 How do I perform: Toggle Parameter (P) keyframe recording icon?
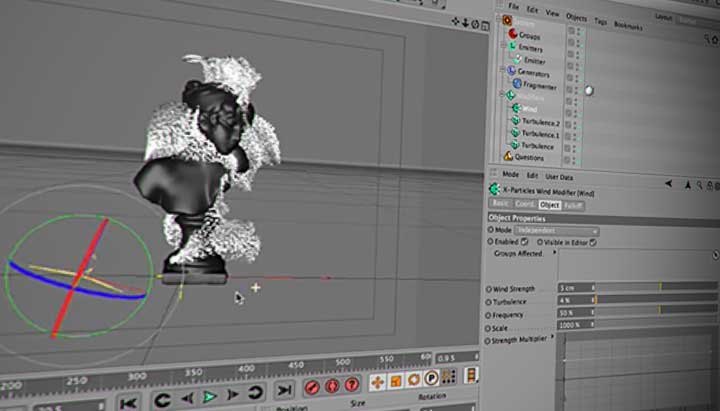pos(432,378)
